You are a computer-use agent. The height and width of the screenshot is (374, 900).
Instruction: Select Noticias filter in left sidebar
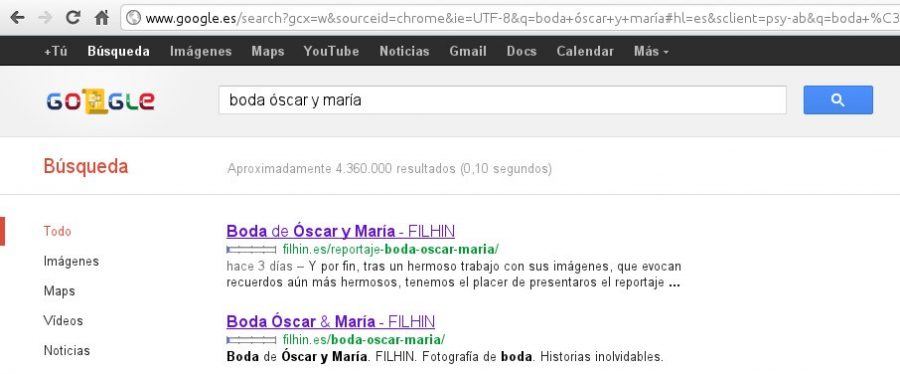click(x=67, y=350)
